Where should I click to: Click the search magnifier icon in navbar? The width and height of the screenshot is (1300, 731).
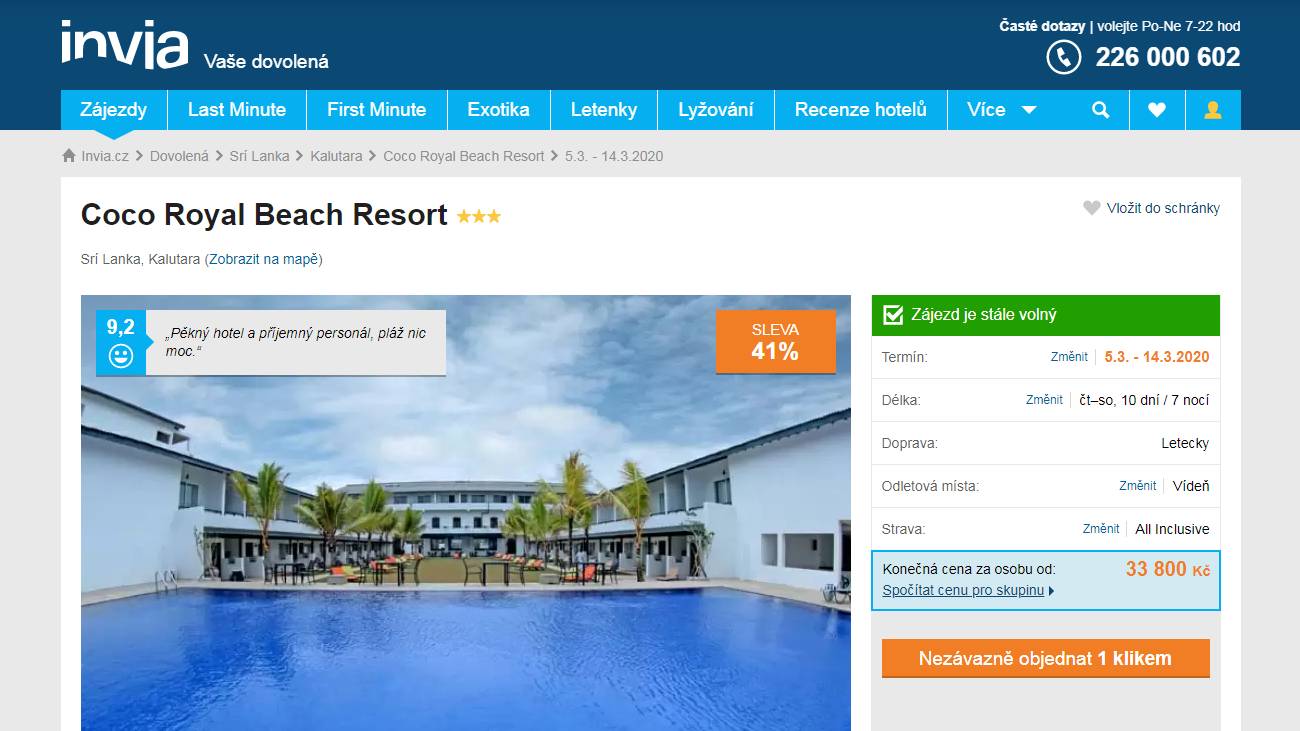1100,110
